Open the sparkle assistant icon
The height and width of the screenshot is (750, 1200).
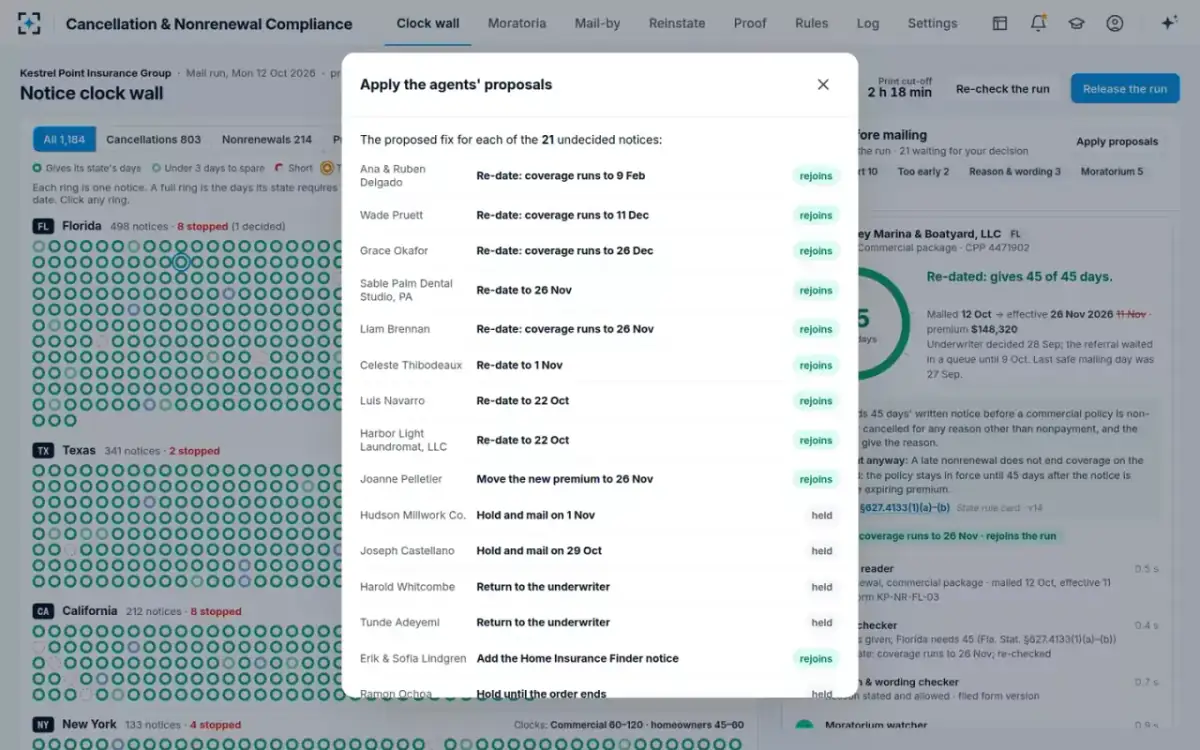pyautogui.click(x=1169, y=24)
